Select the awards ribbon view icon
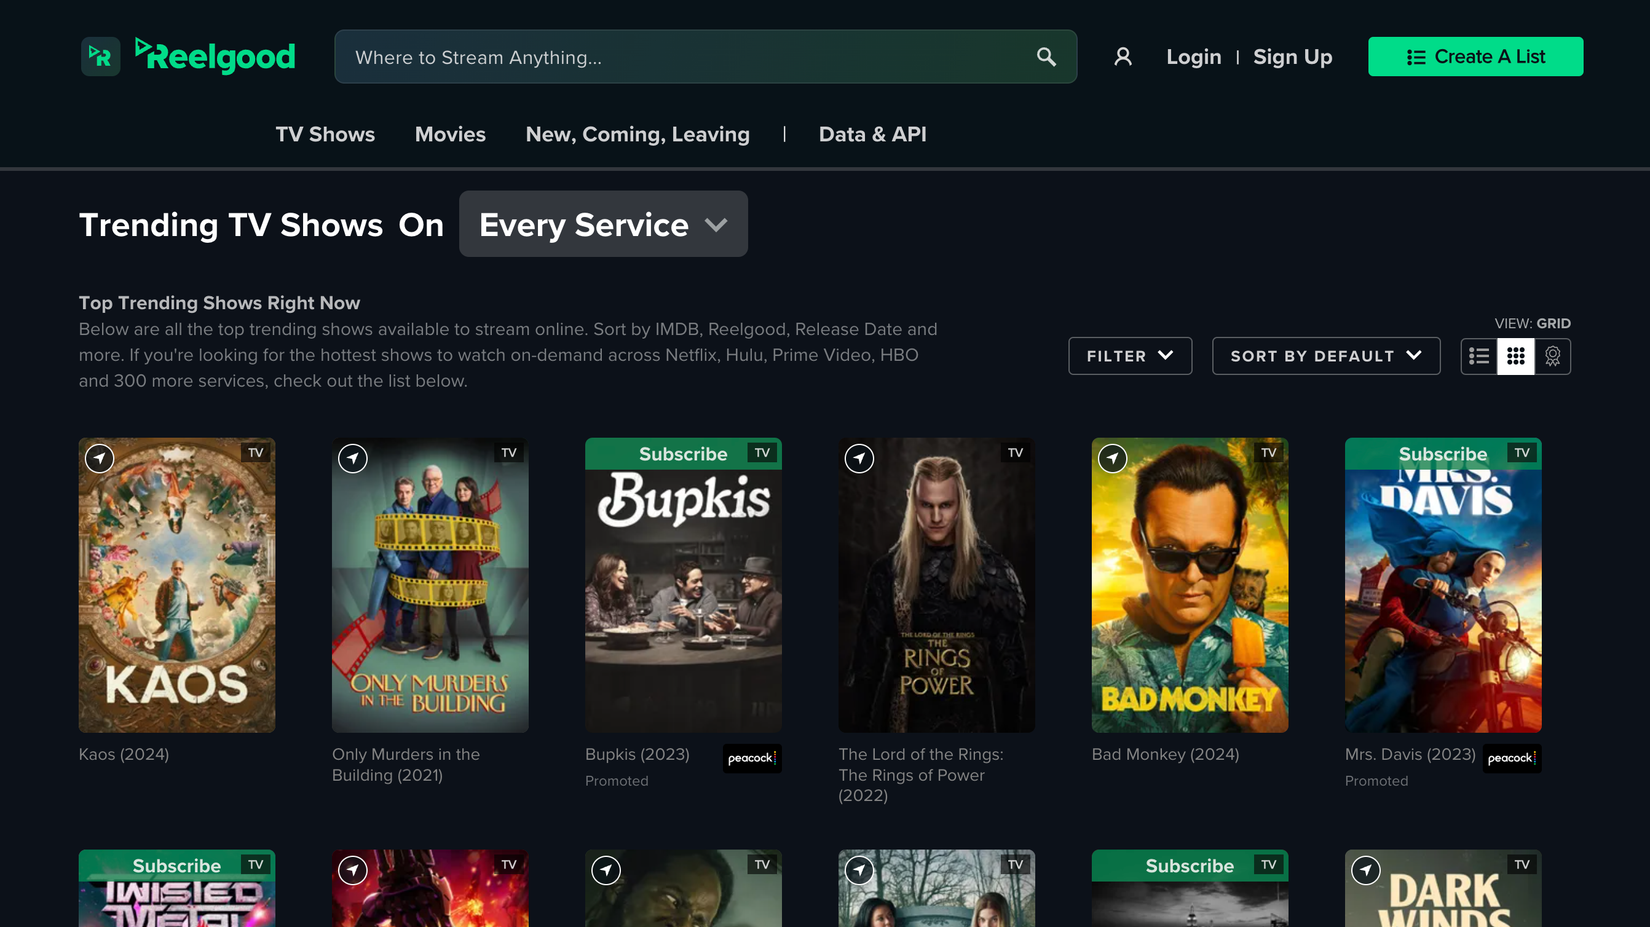This screenshot has width=1650, height=927. tap(1553, 356)
